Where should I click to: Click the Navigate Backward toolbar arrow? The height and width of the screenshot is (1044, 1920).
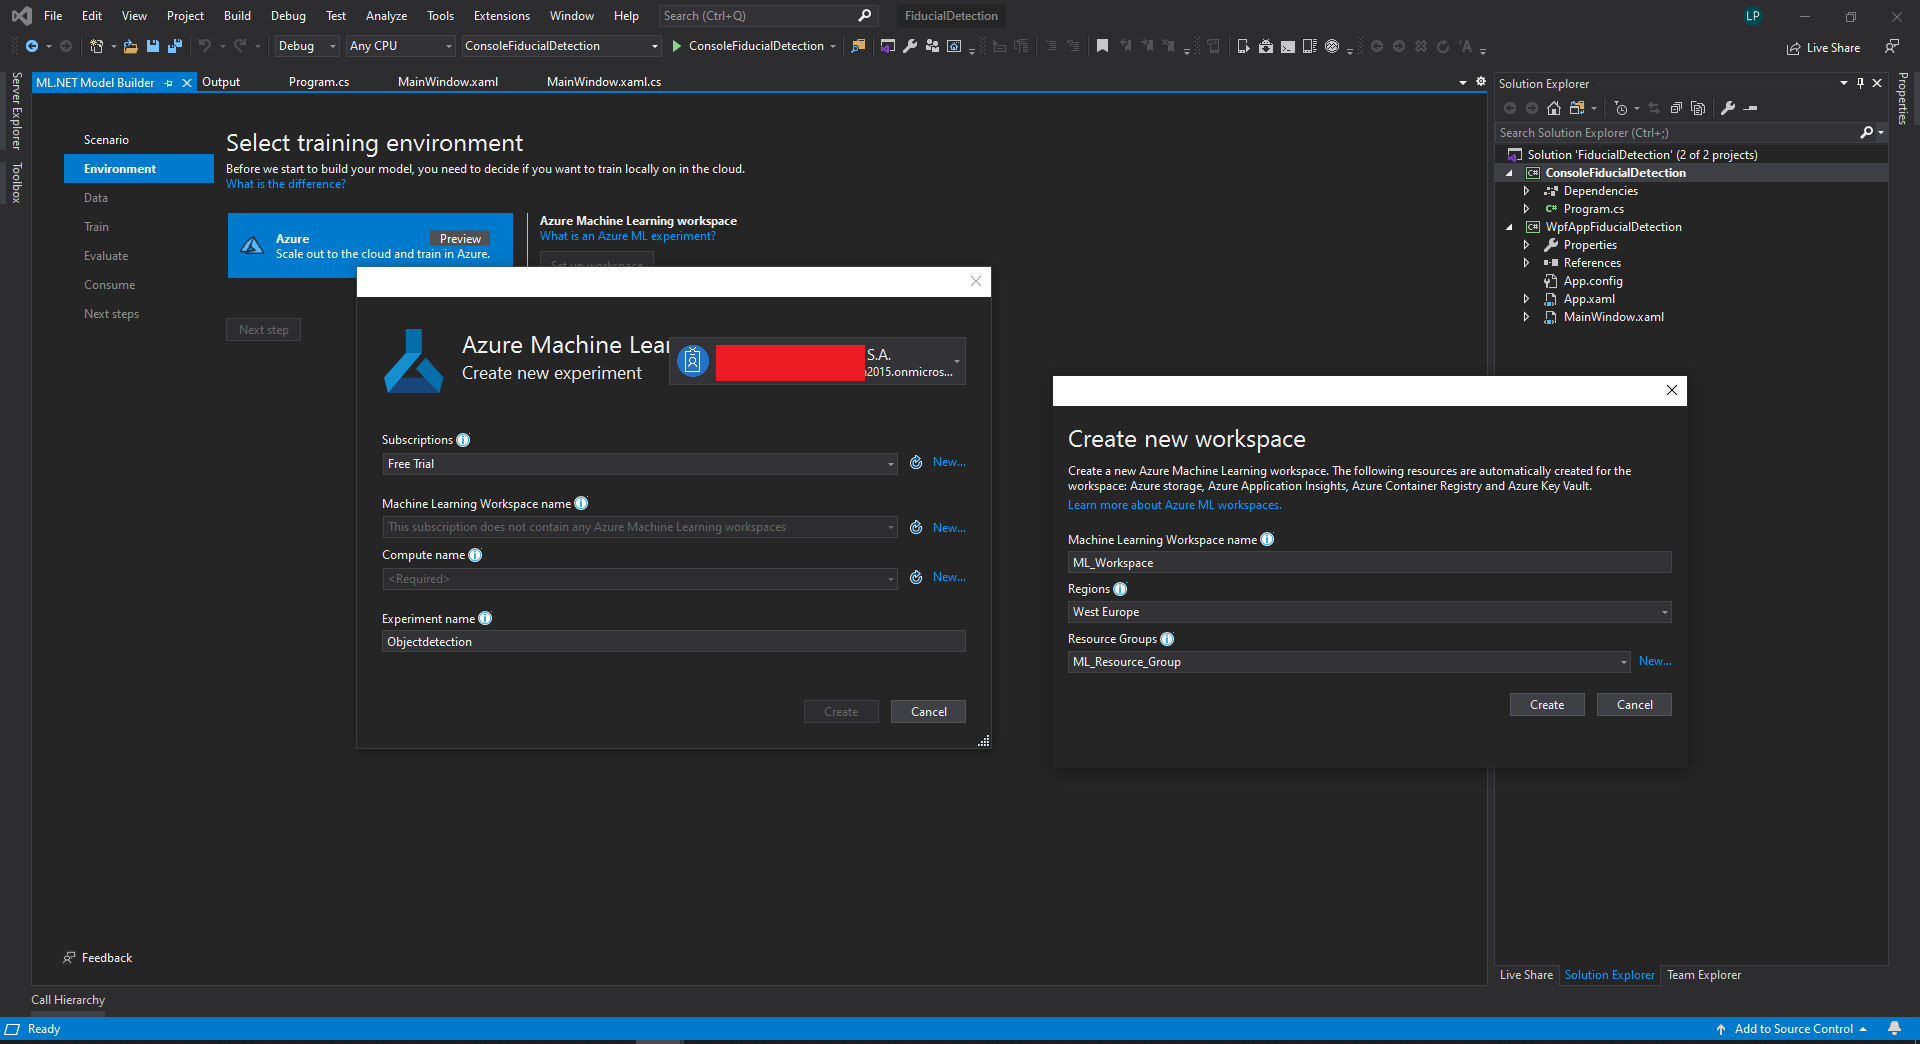click(x=32, y=46)
